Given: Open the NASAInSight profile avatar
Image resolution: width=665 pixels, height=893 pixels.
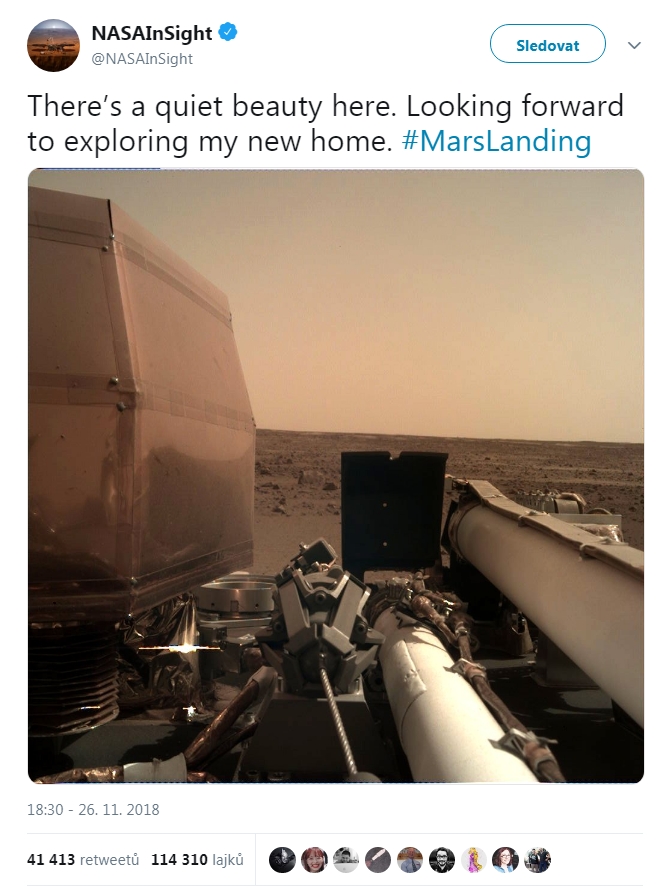Looking at the screenshot, I should 54,45.
